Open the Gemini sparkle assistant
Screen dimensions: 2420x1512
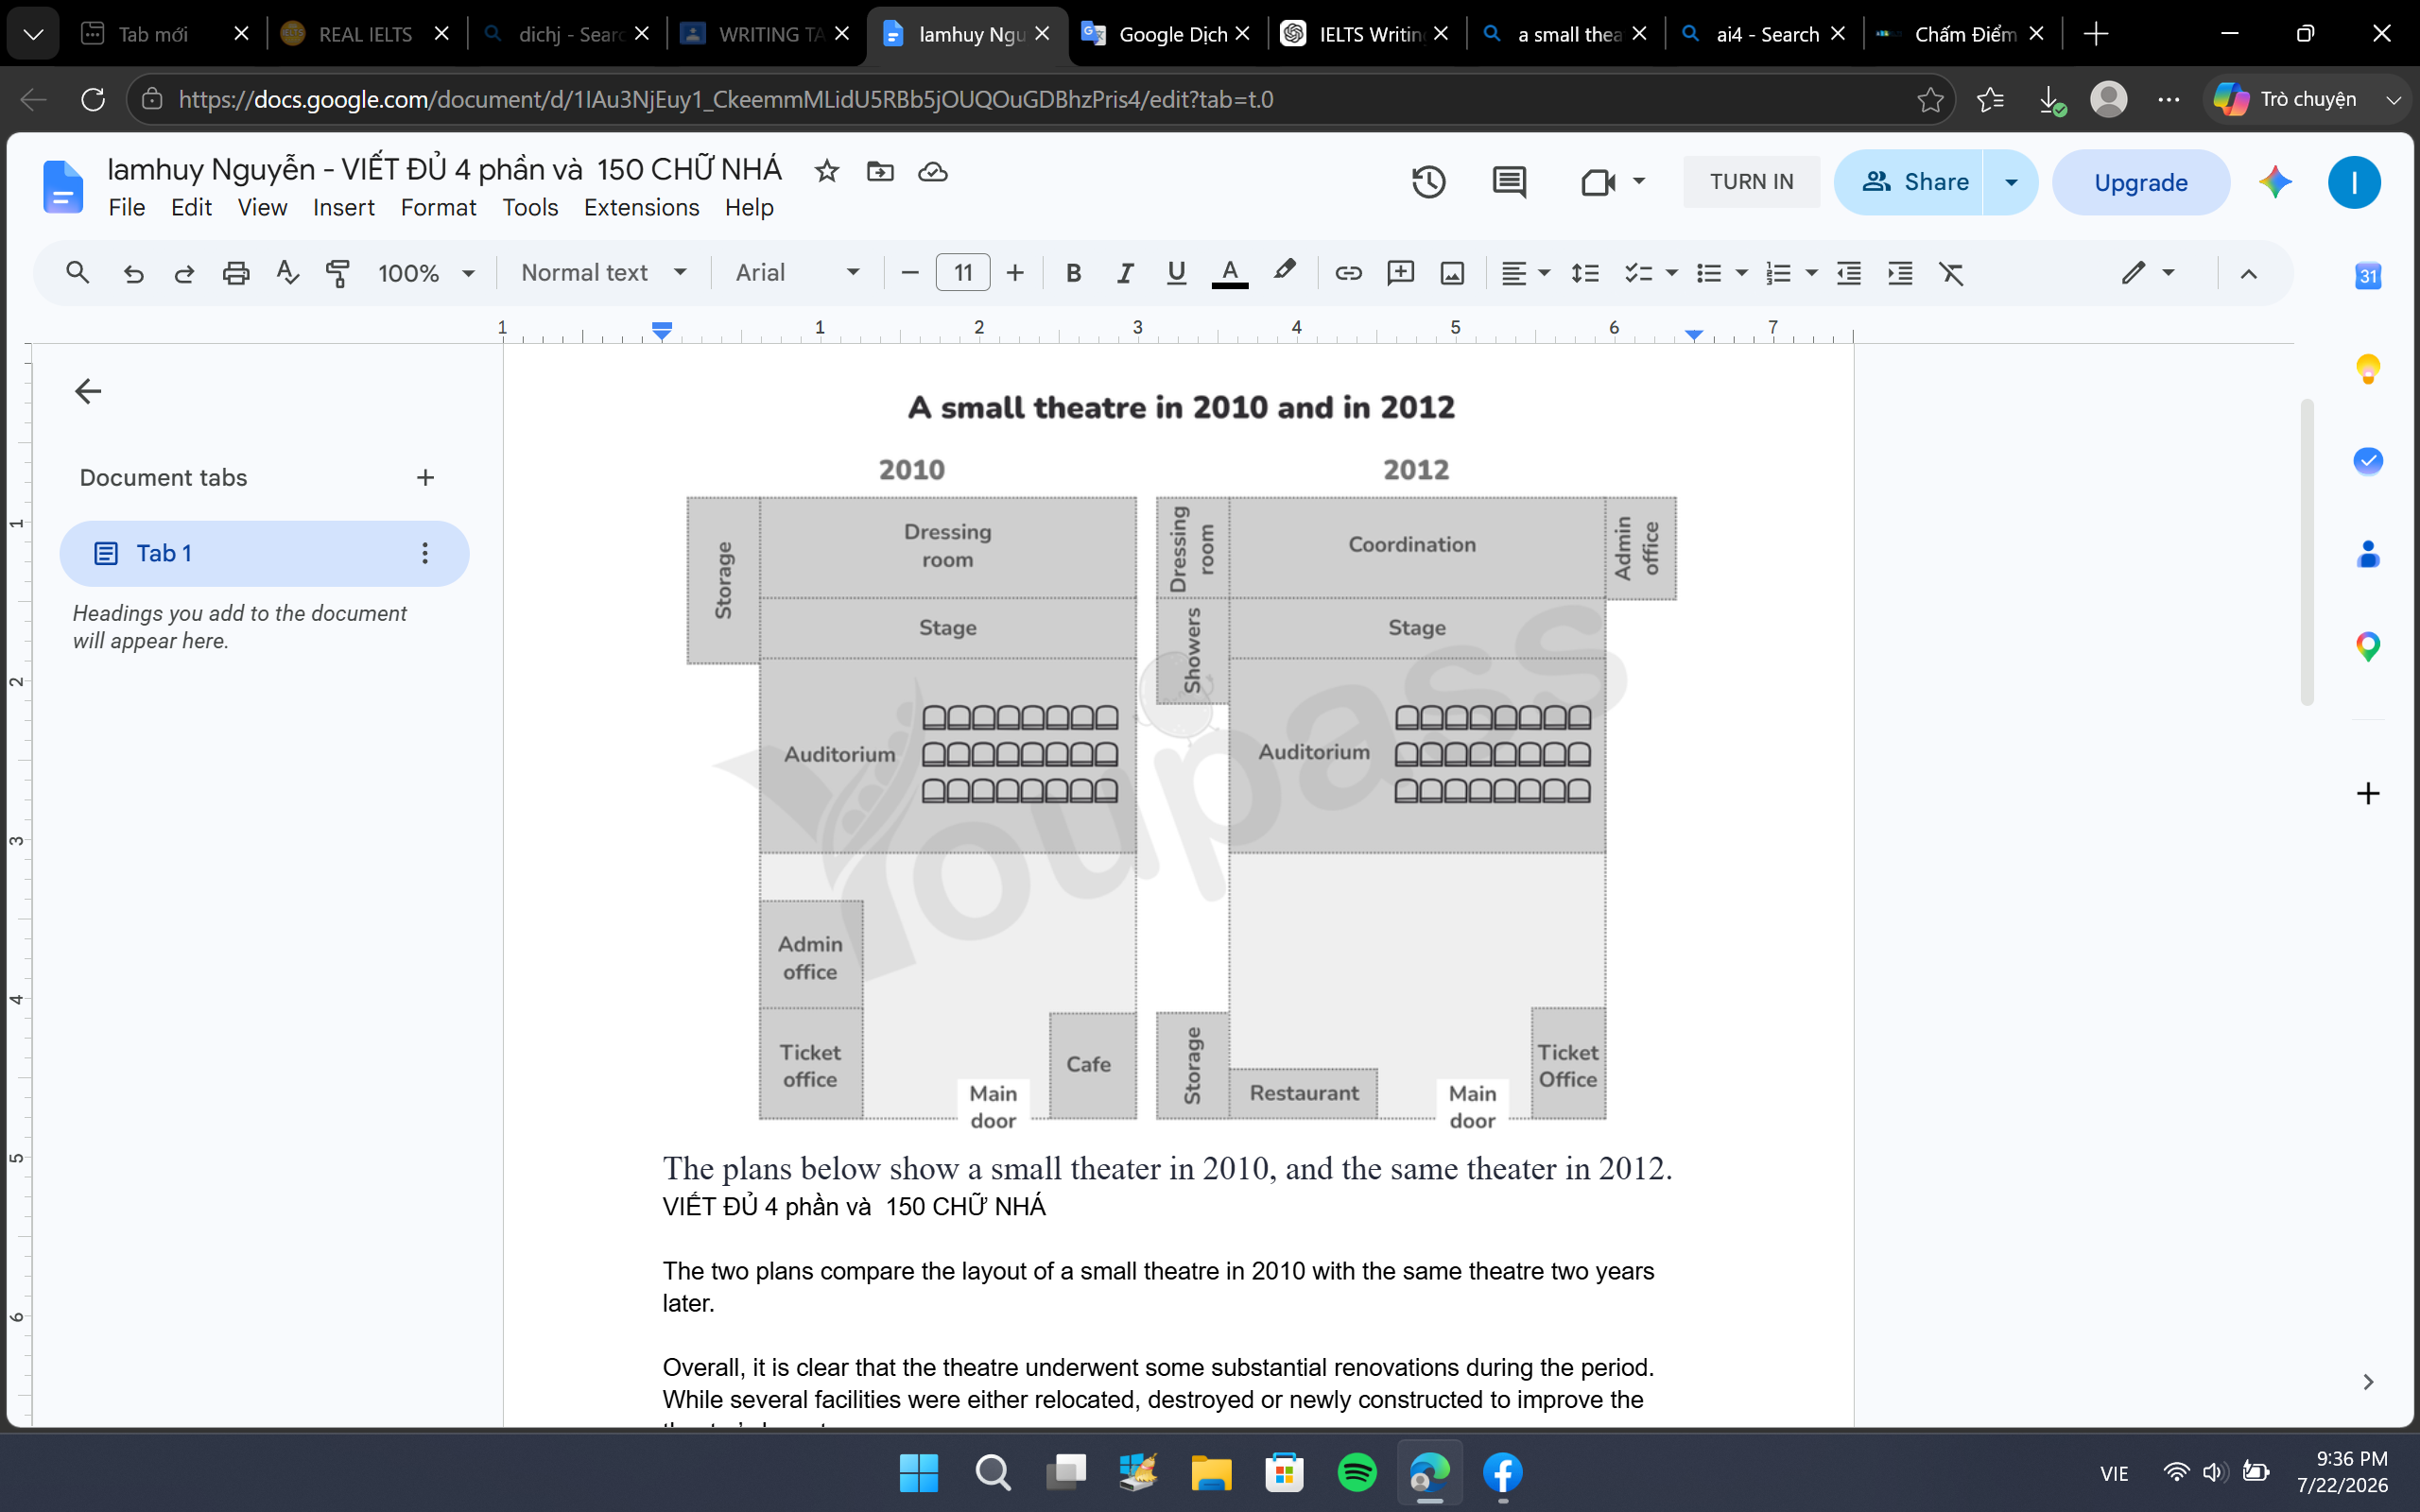[2275, 182]
